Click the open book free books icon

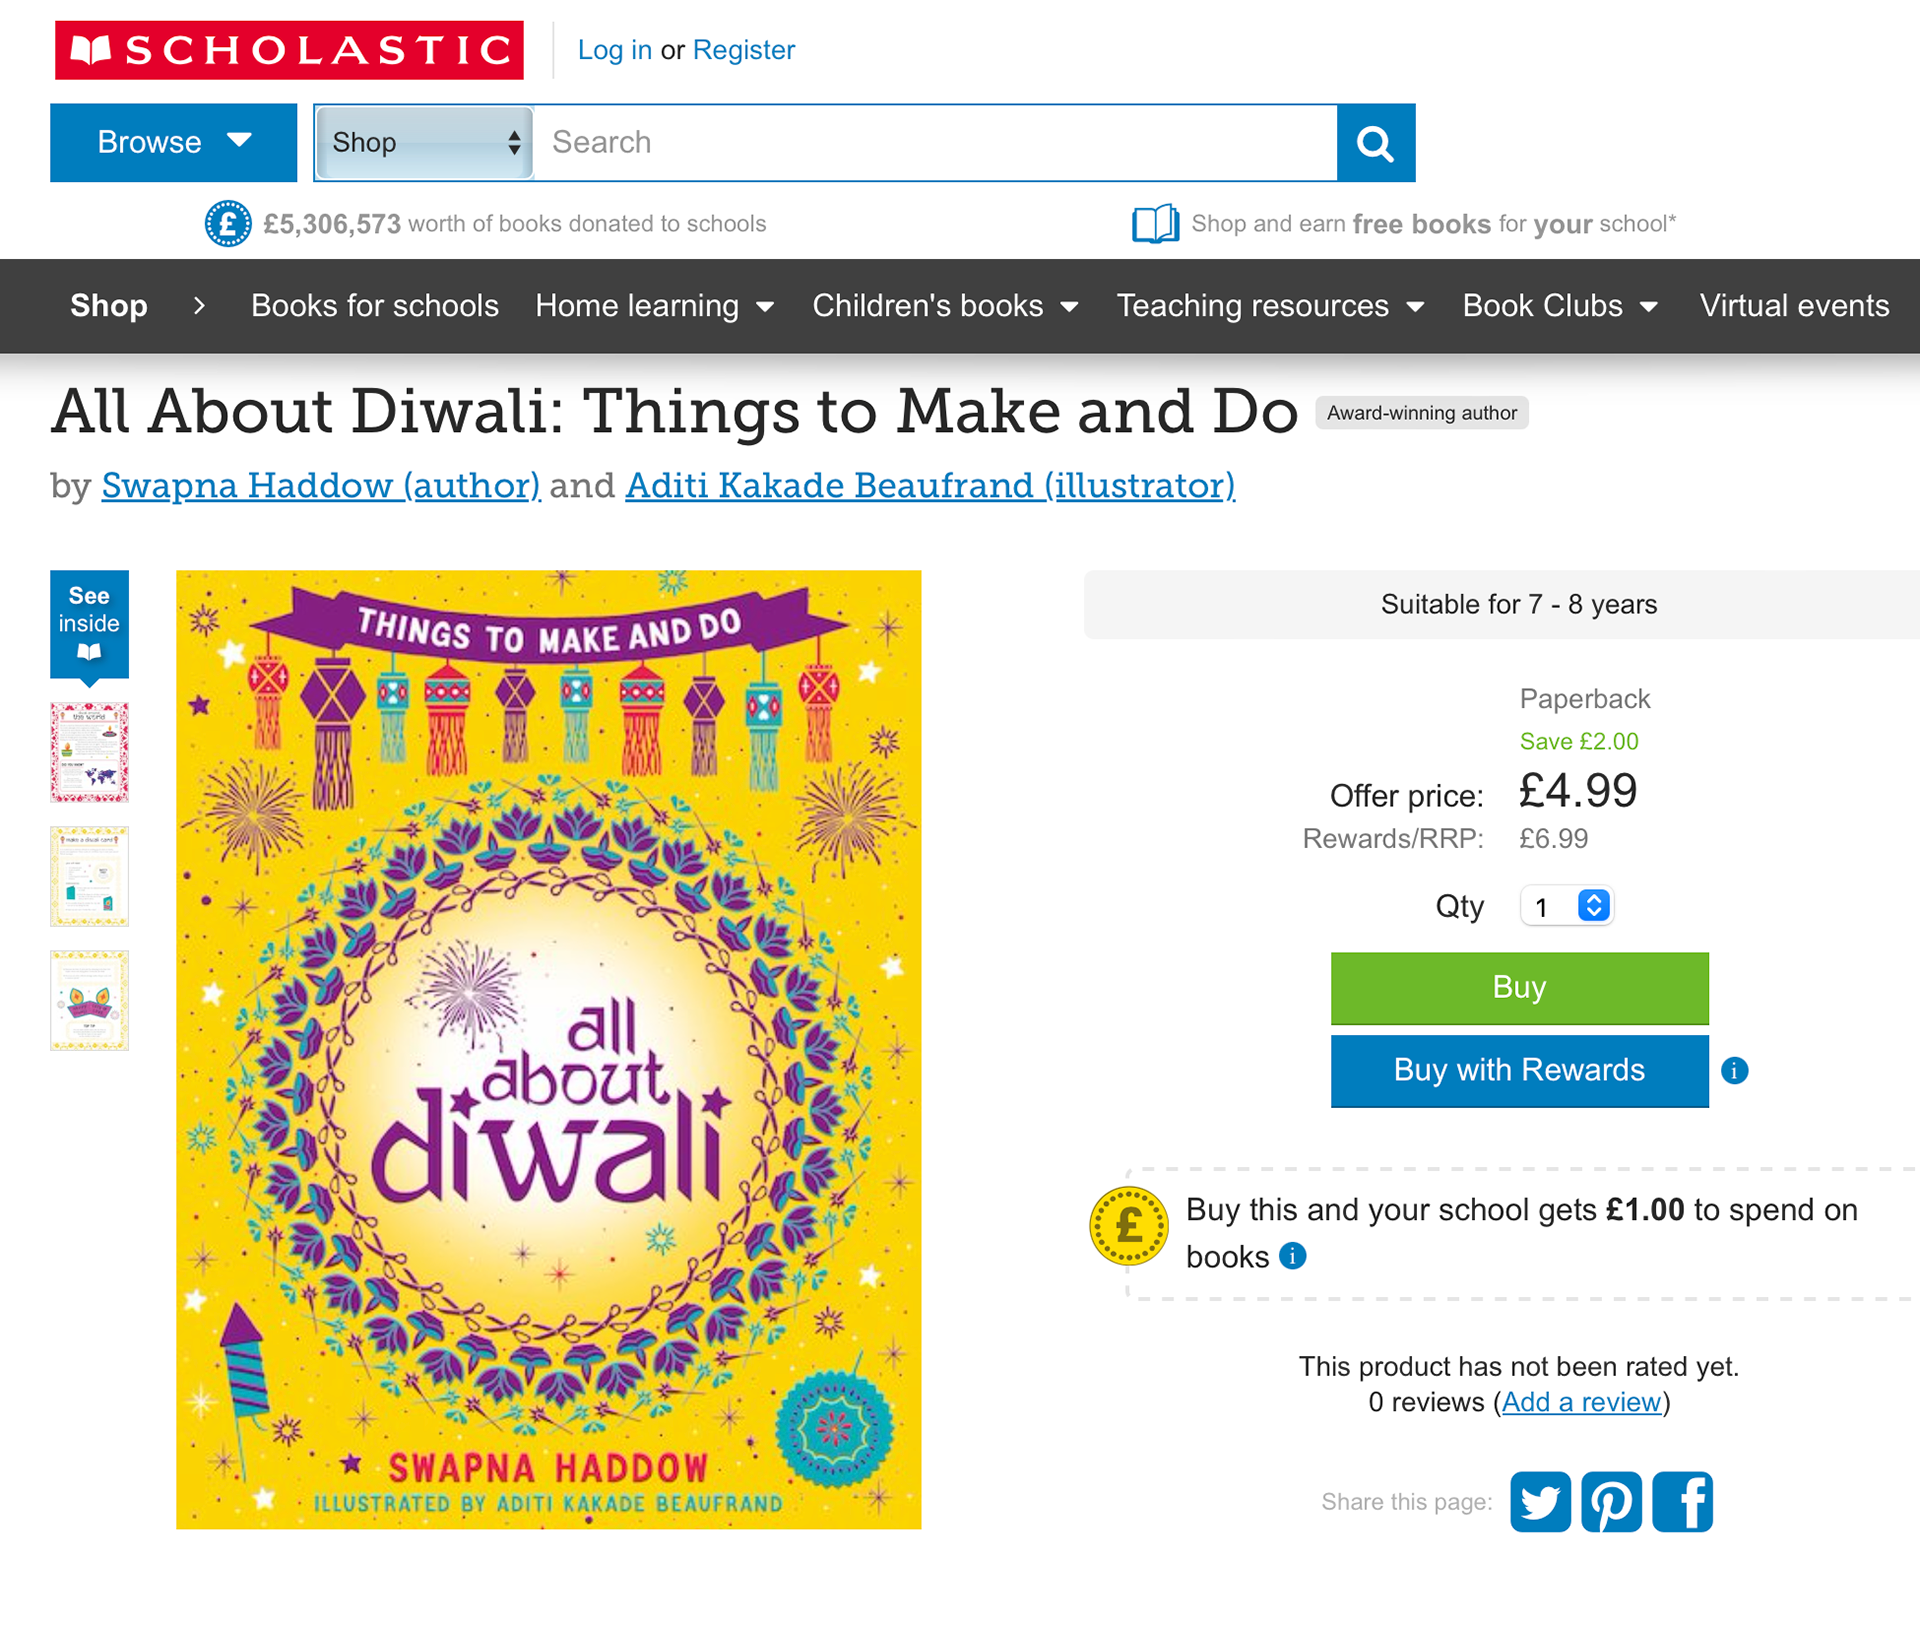click(1154, 224)
